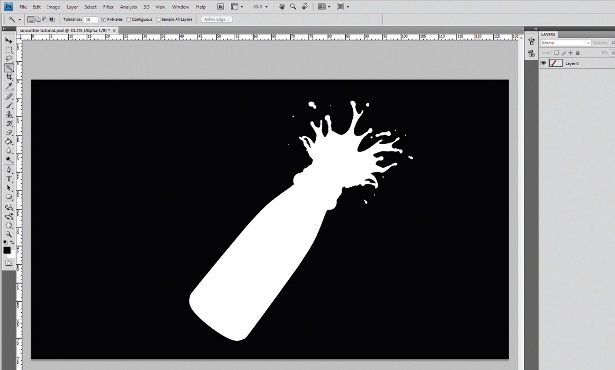Pick the Eraser tool
The width and height of the screenshot is (615, 370).
[x=9, y=133]
